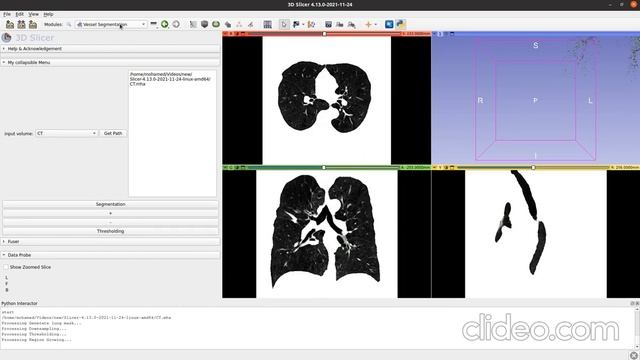The image size is (640, 360).
Task: Click the pin icon in the 3D view bar
Action: pyautogui.click(x=434, y=34)
